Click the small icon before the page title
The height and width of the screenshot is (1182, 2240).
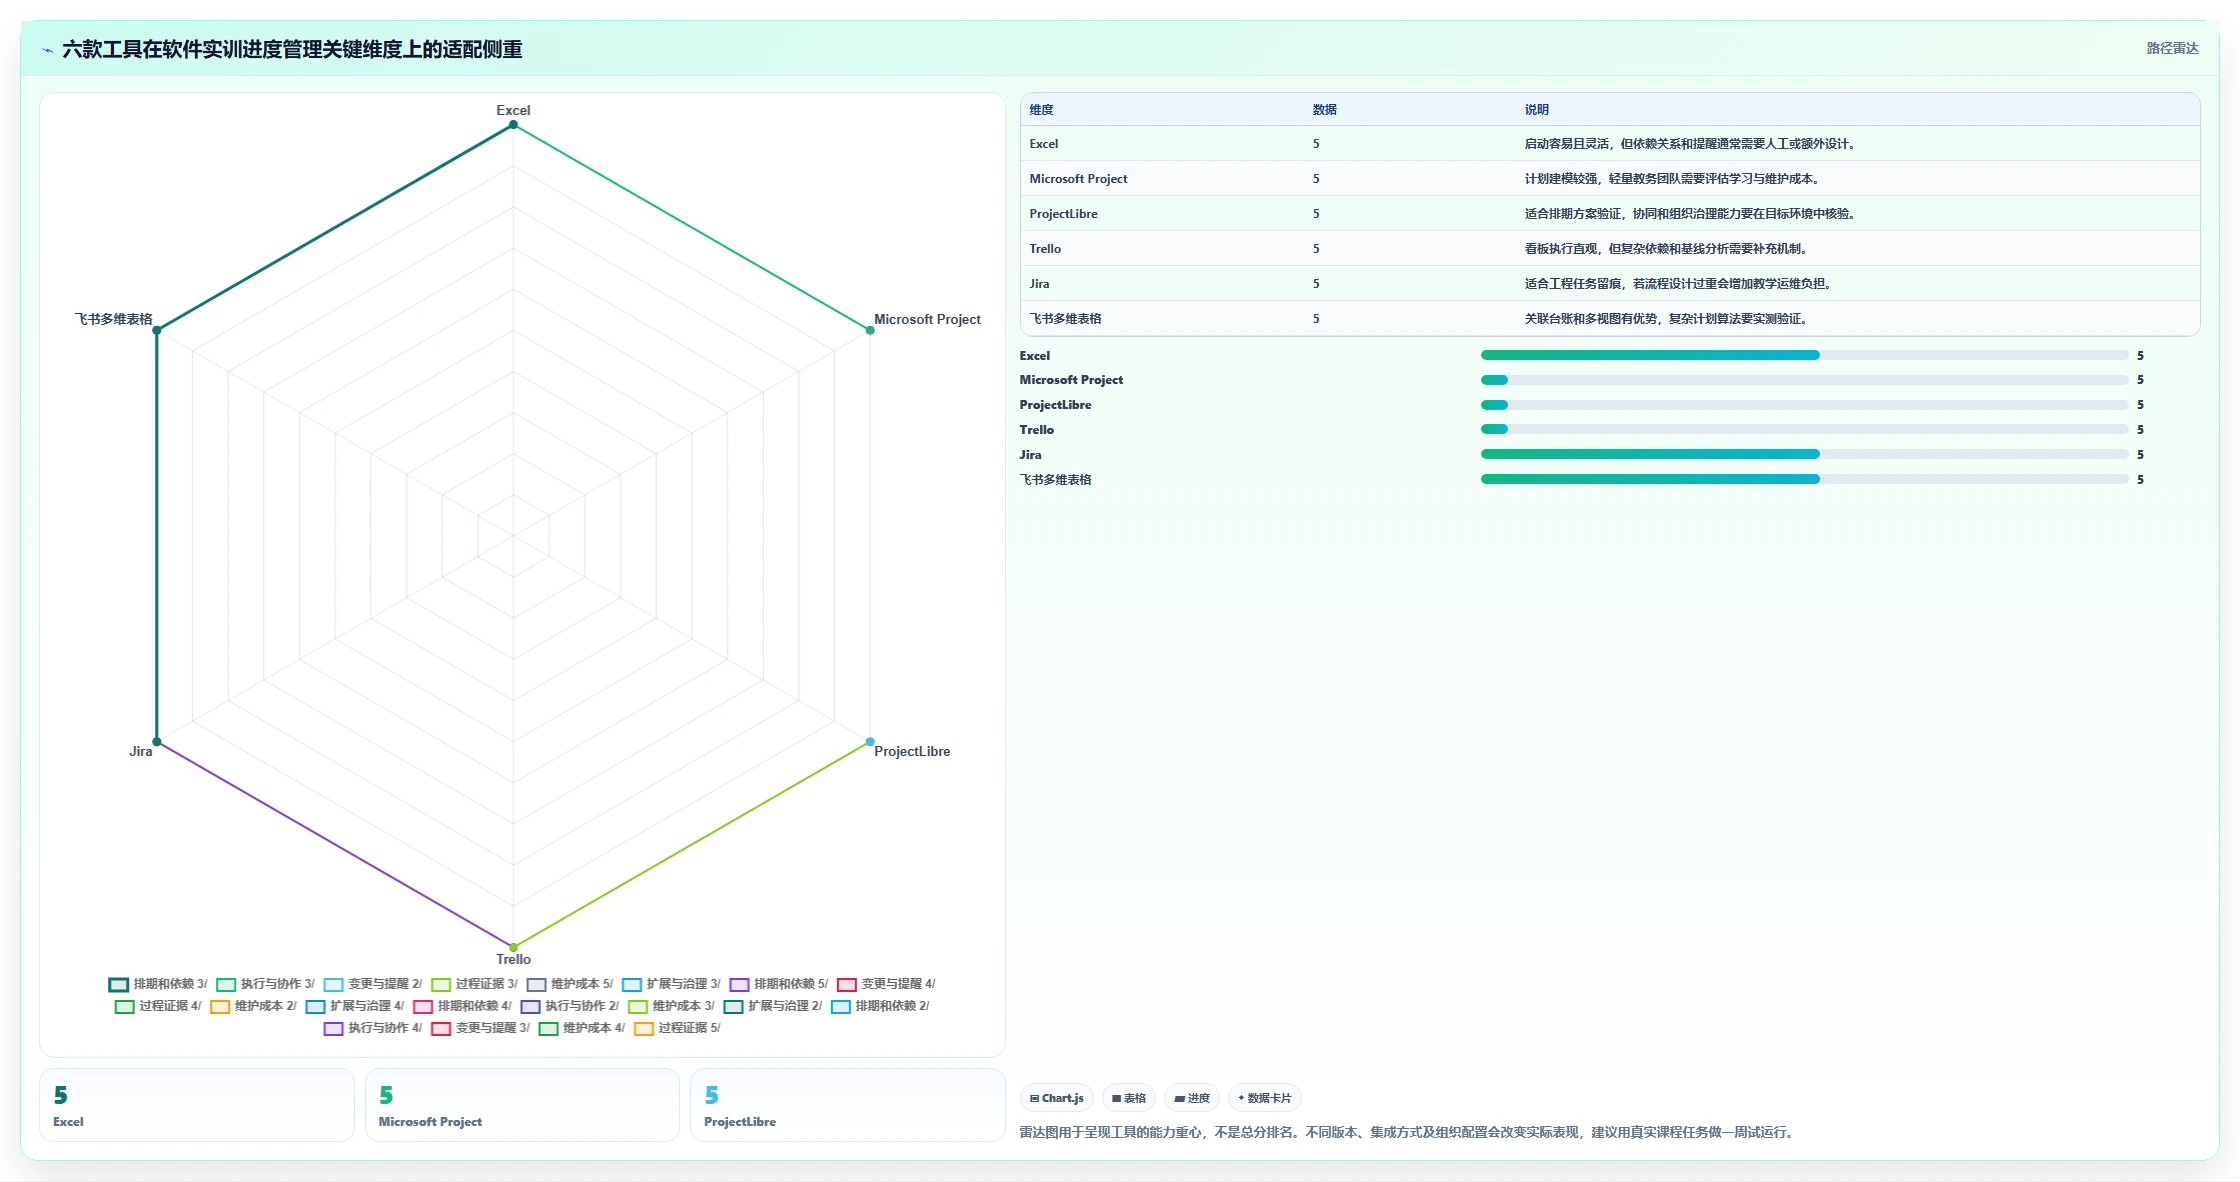47,50
